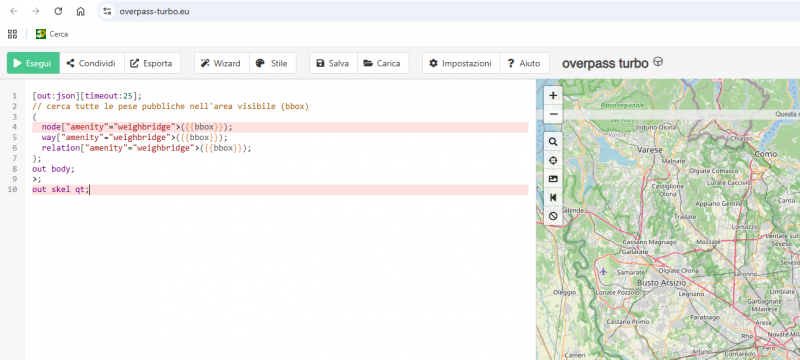
Task: Reload the page
Action: (x=58, y=11)
